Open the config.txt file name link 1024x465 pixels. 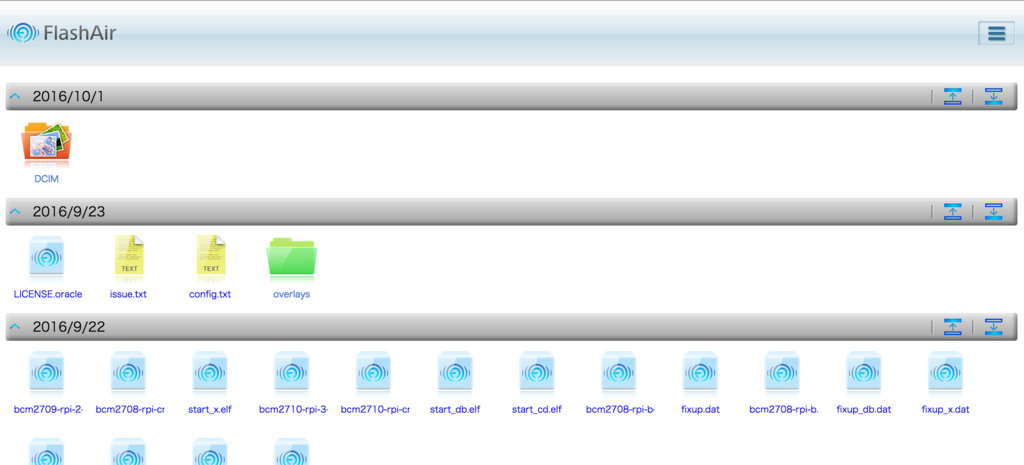click(x=210, y=295)
